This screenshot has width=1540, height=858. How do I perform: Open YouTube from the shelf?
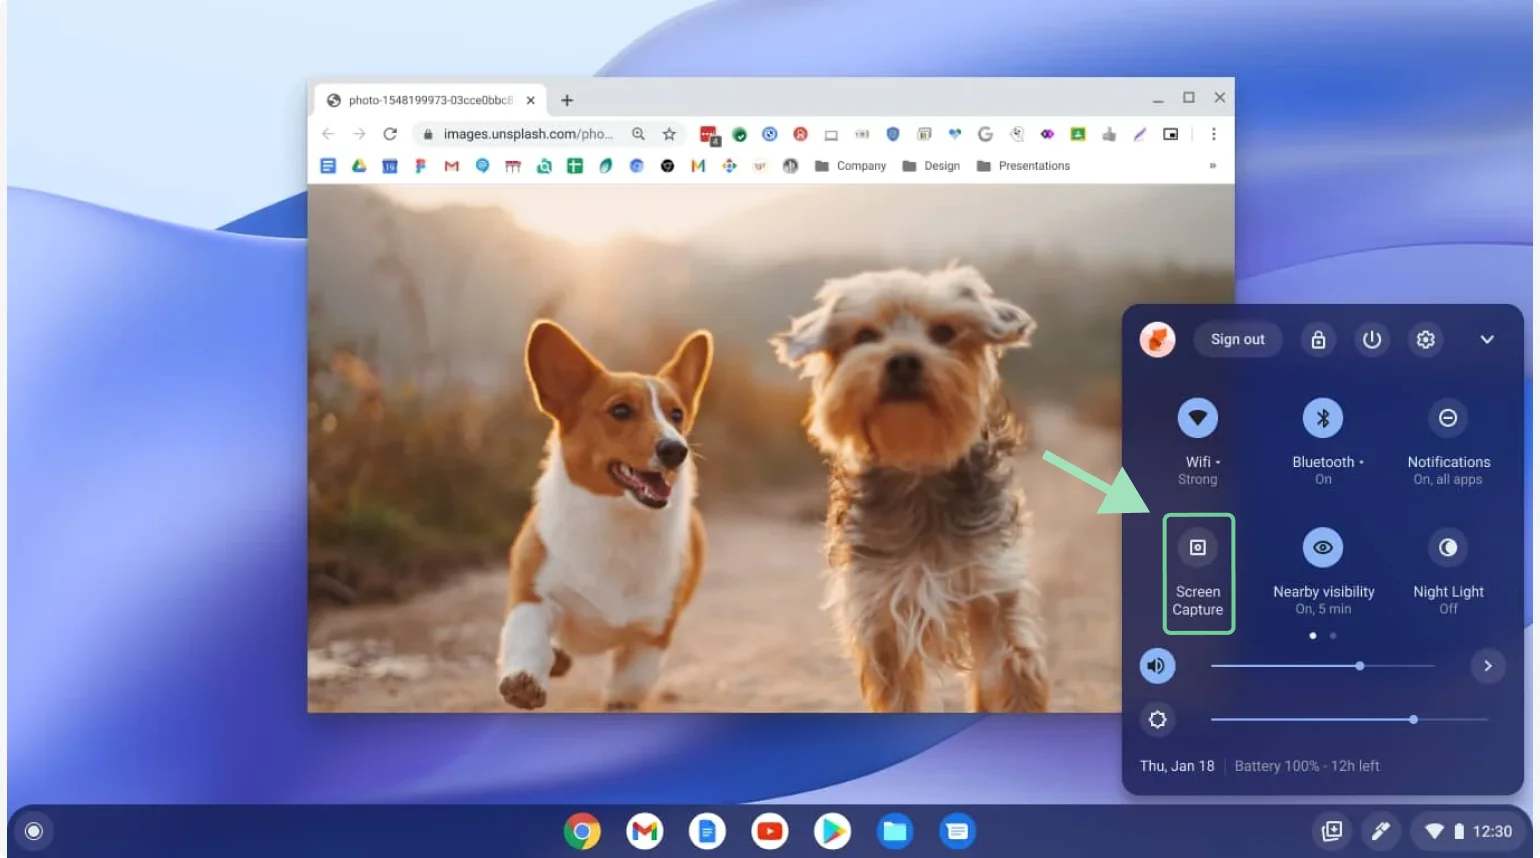[770, 831]
